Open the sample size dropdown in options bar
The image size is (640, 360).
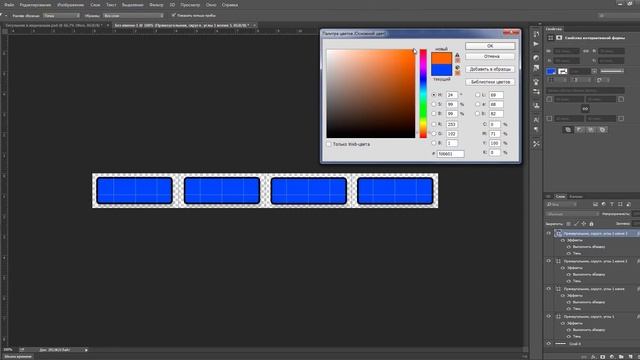(61, 16)
